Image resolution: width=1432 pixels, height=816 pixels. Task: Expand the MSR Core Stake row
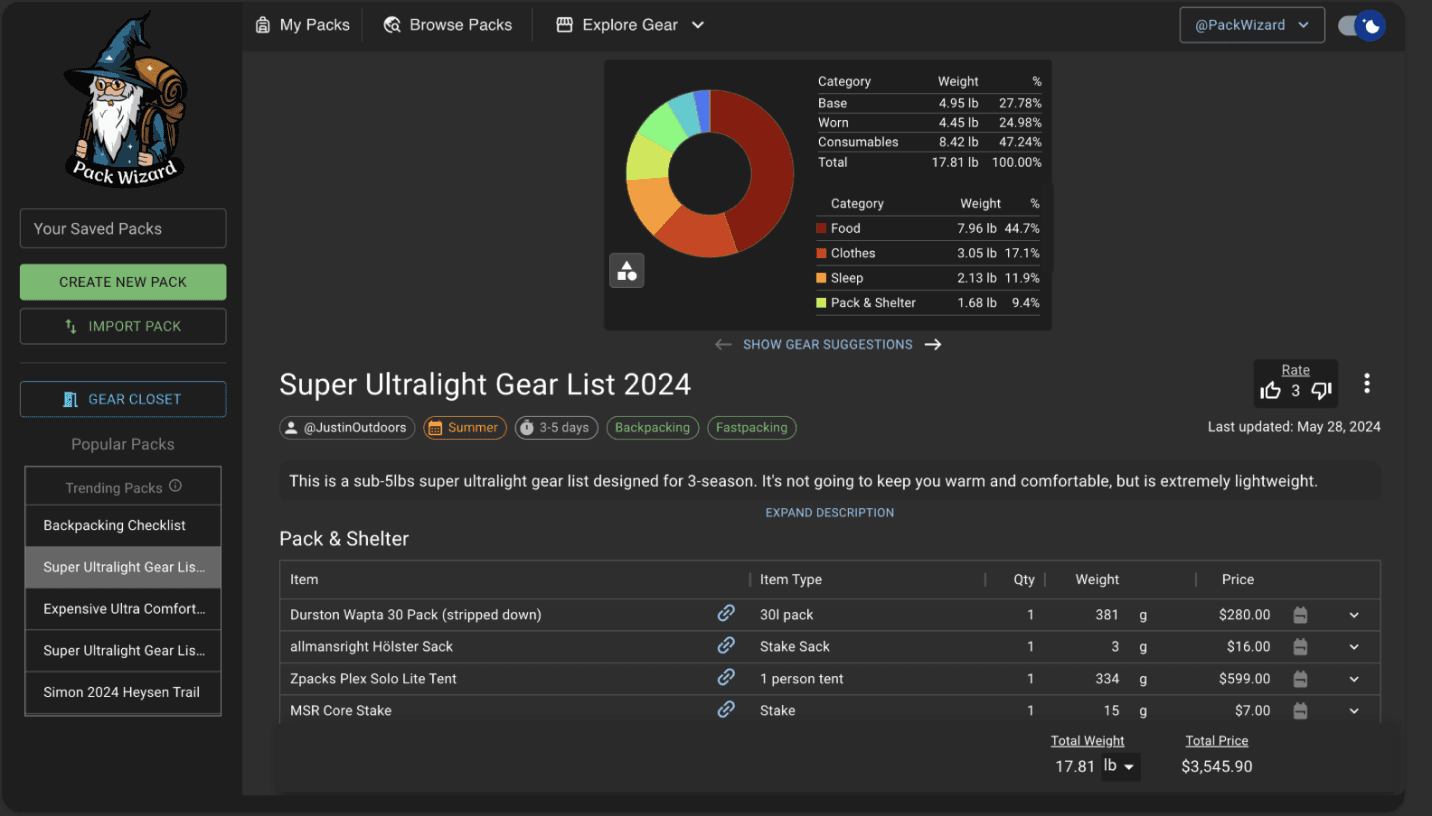click(1354, 711)
